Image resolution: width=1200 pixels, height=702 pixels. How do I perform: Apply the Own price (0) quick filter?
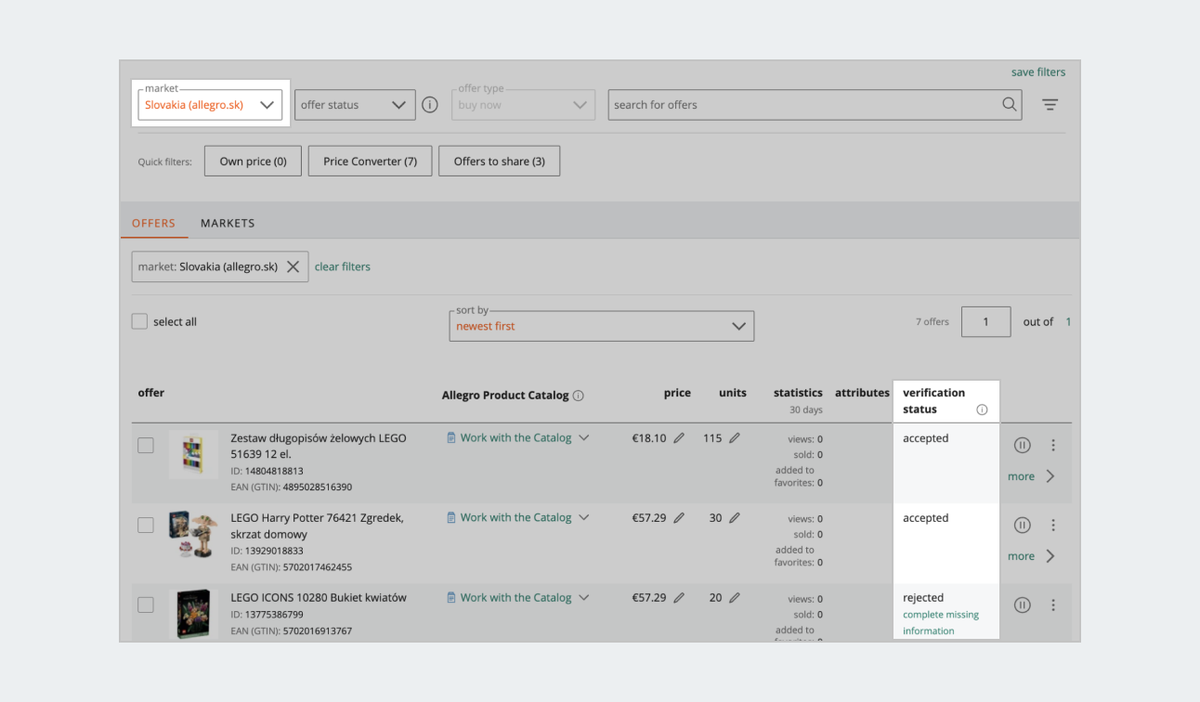point(253,161)
